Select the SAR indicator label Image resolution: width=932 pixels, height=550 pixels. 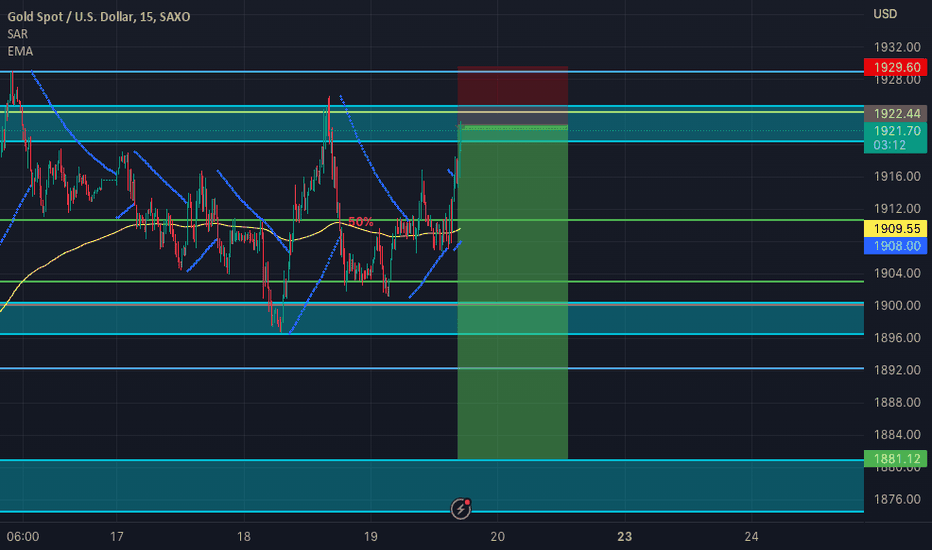(x=17, y=34)
